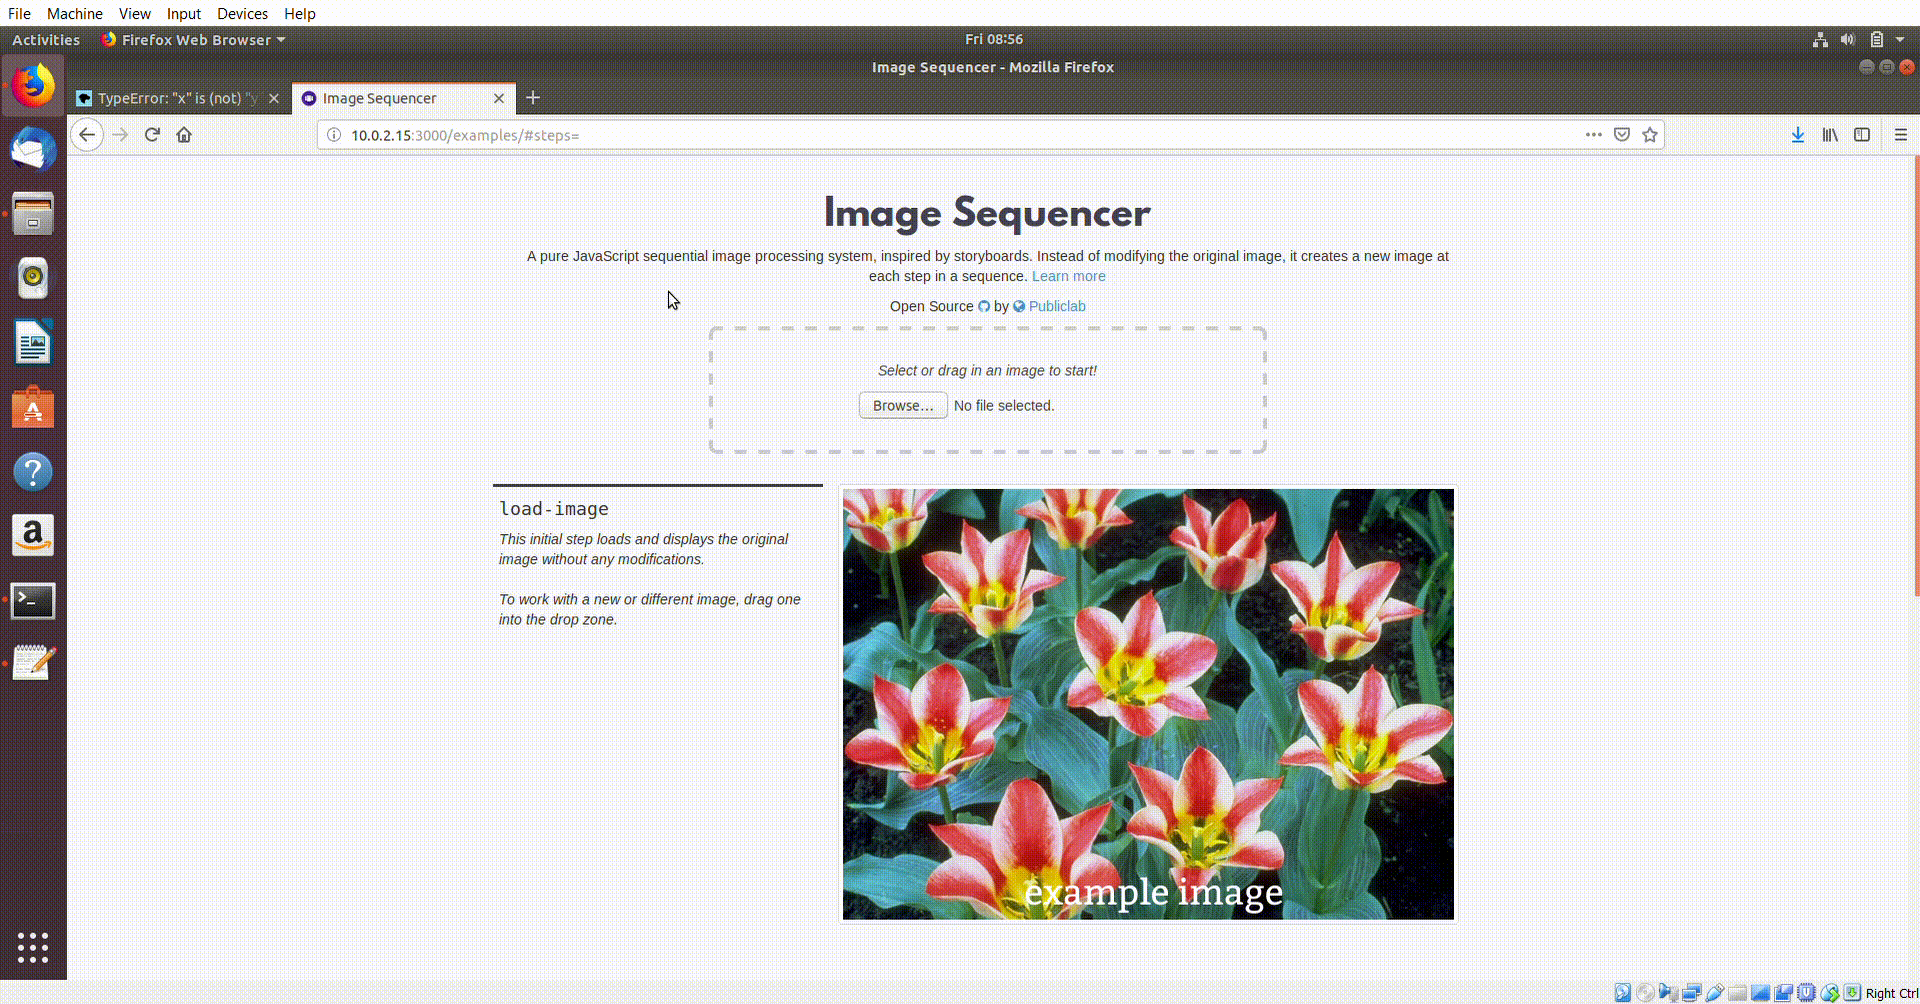The width and height of the screenshot is (1920, 1004).
Task: Show Firefox downloads progress
Action: pyautogui.click(x=1798, y=135)
